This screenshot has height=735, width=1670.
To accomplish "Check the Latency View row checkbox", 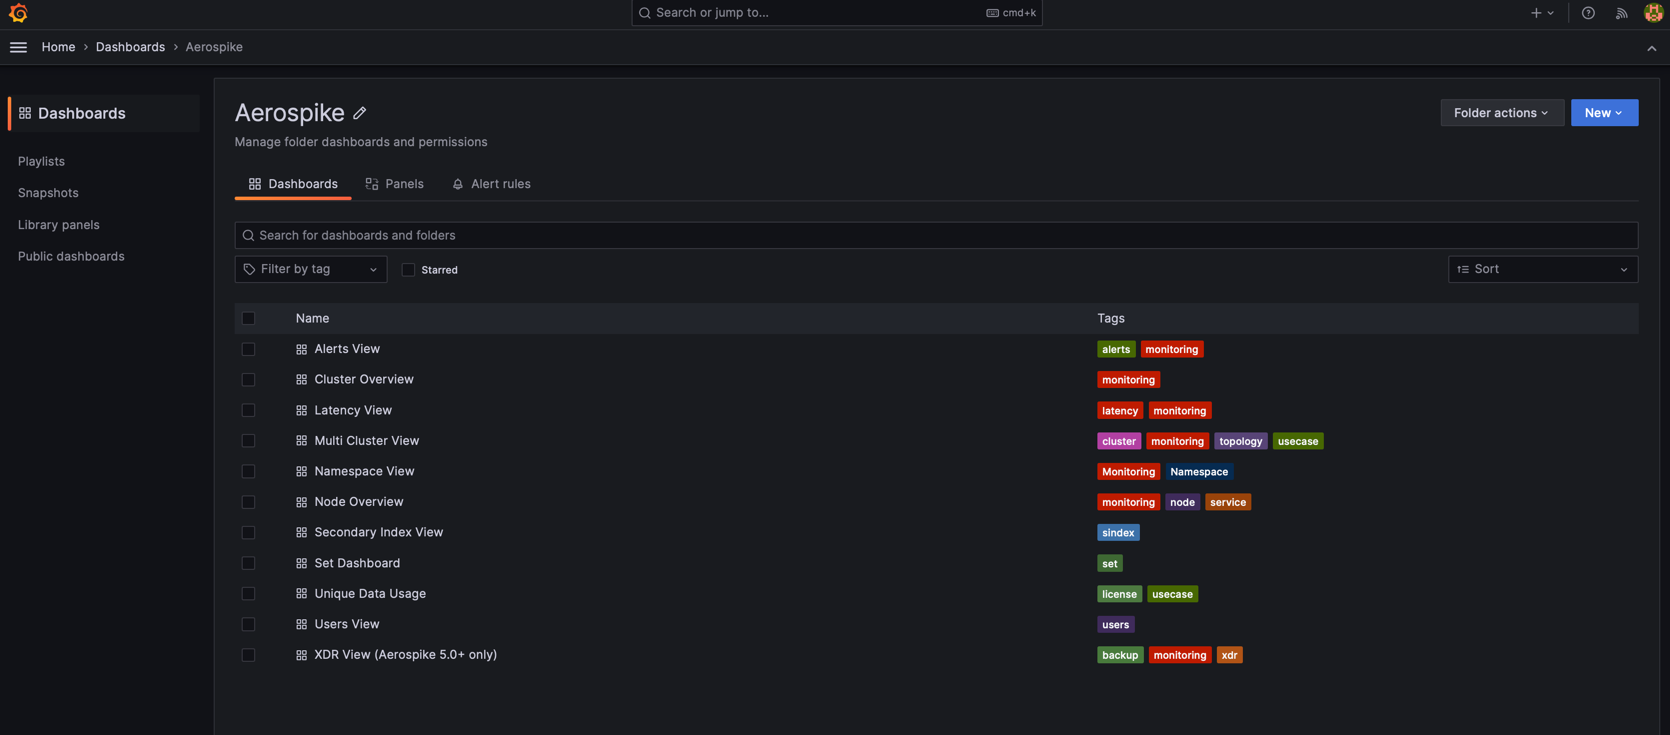I will point(248,410).
